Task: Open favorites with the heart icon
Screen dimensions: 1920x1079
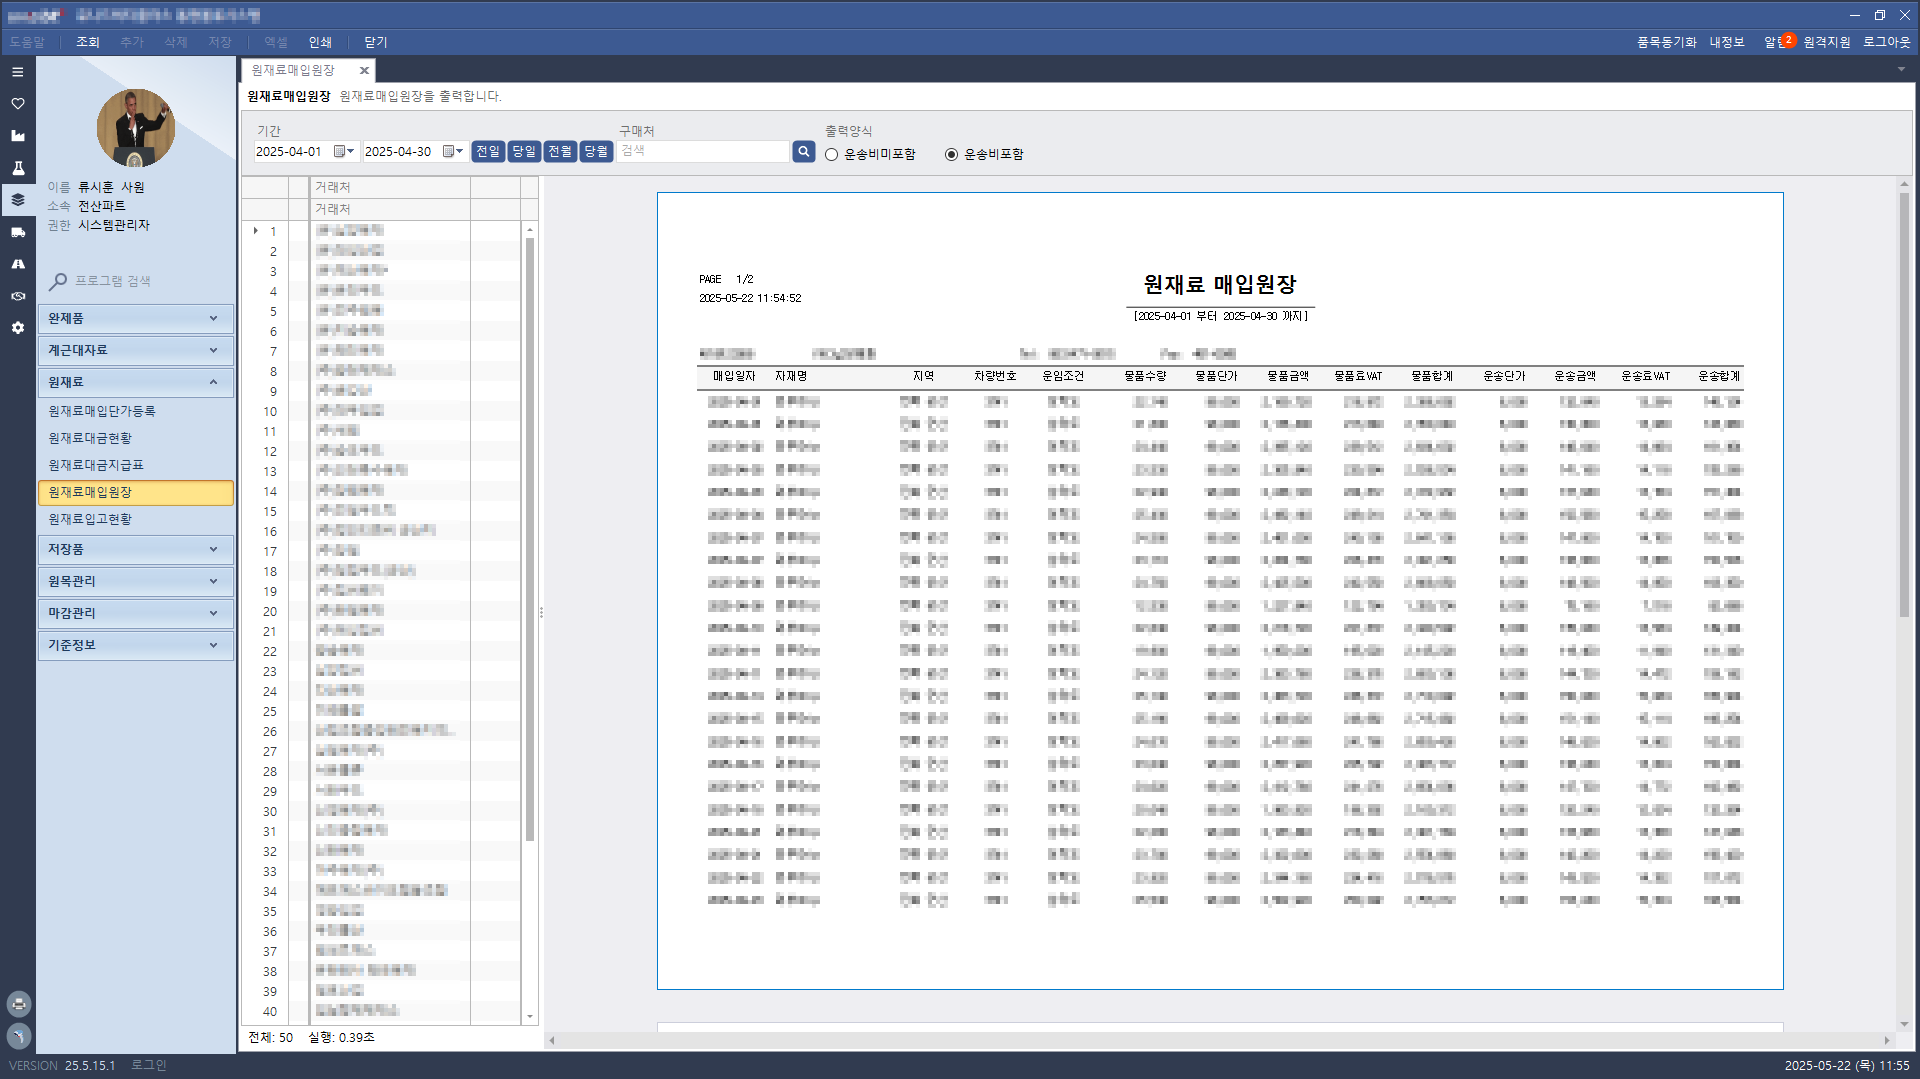Action: coord(18,104)
